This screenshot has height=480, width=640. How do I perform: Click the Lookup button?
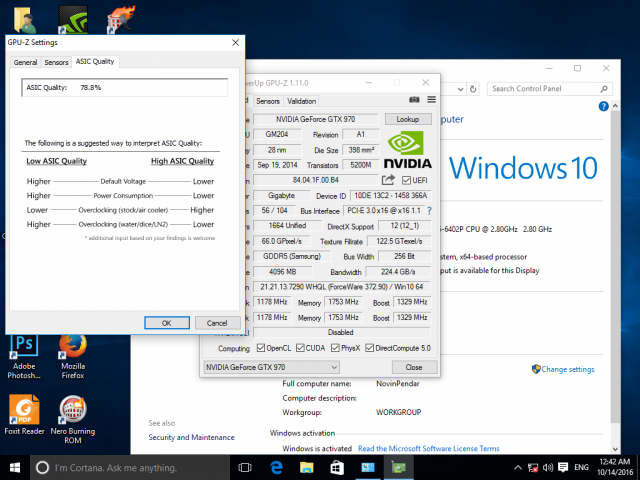coord(408,119)
